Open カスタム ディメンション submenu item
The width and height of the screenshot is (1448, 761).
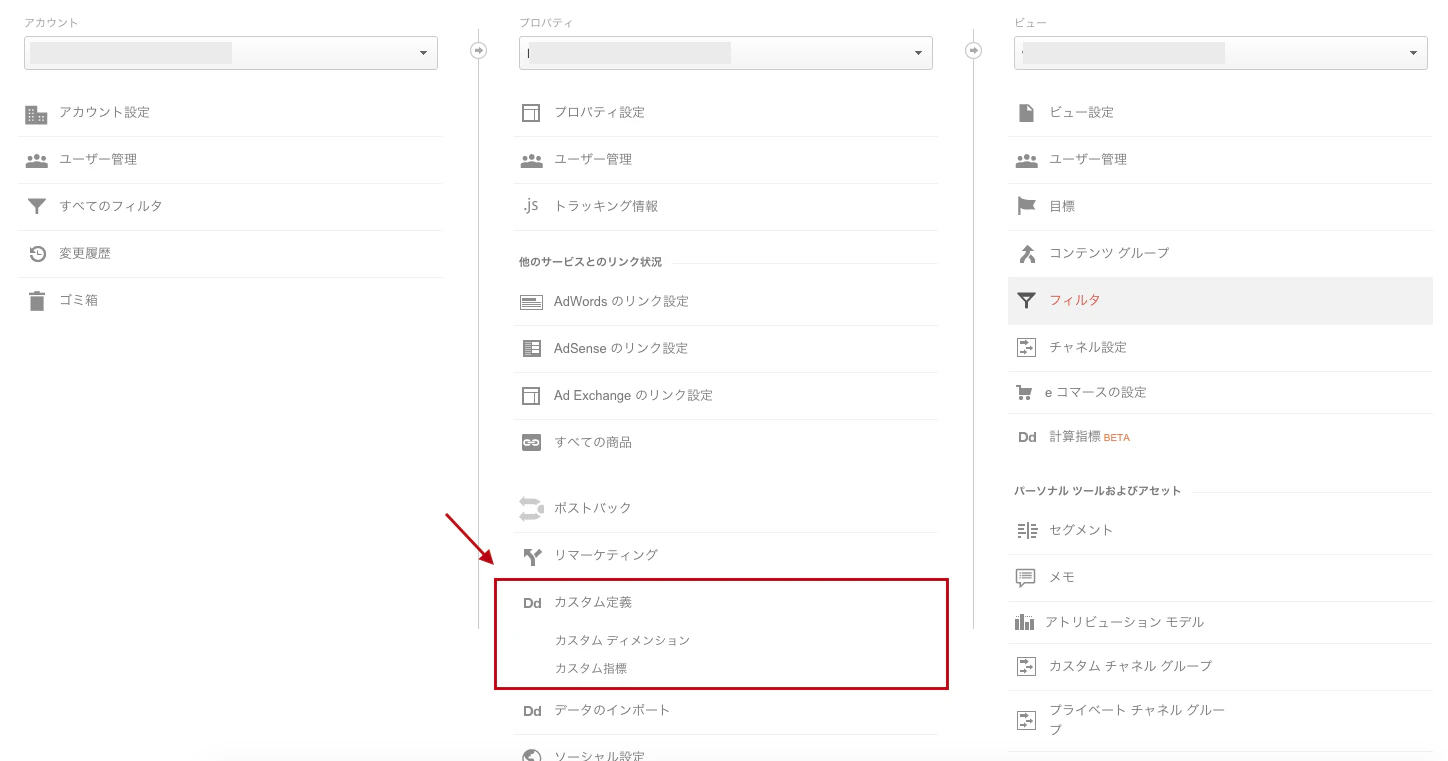[x=622, y=640]
